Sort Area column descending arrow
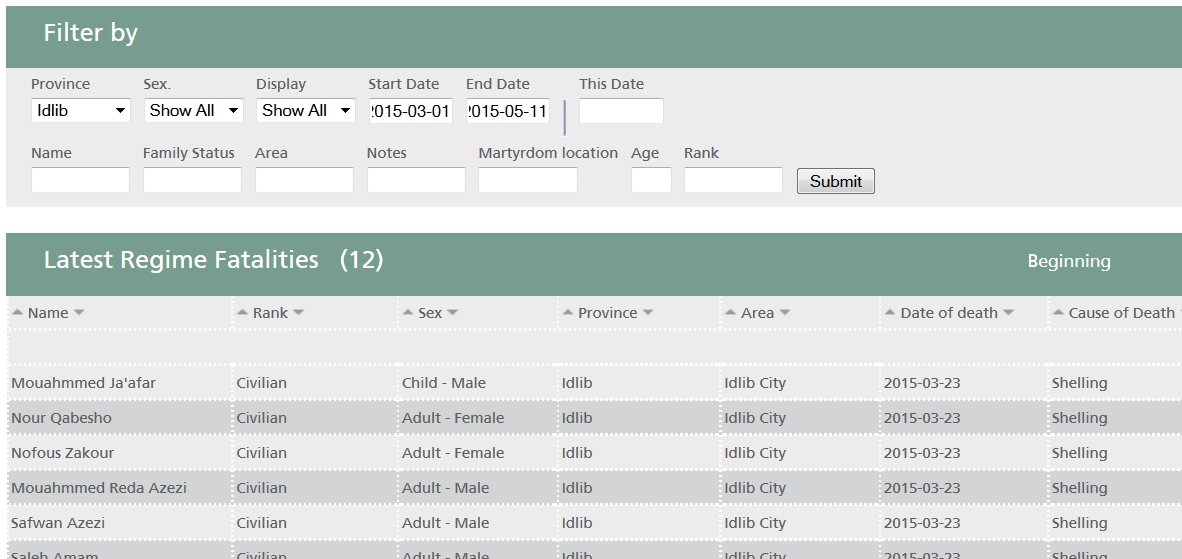The height and width of the screenshot is (559, 1182). [785, 313]
